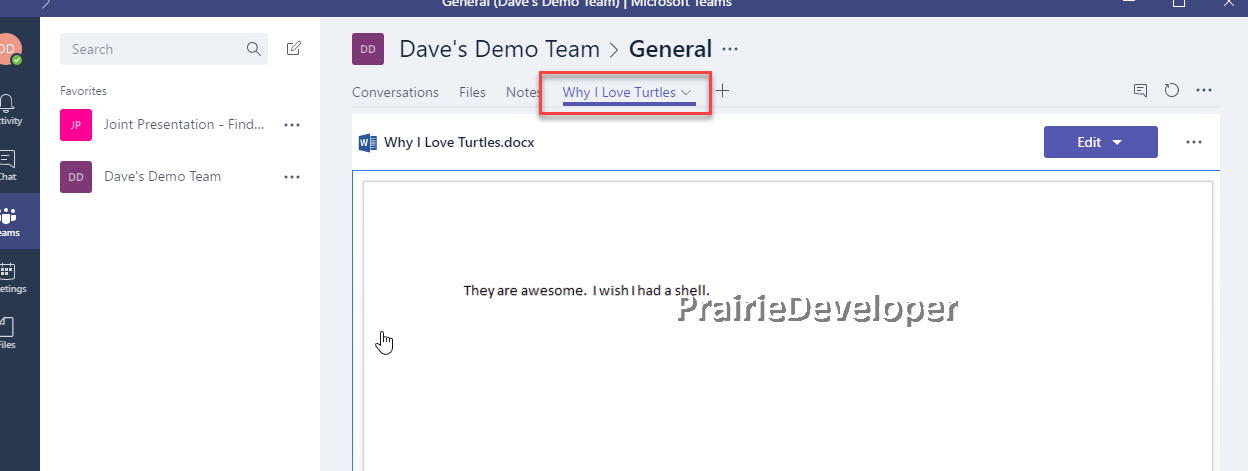Screen dimensions: 1248x471
Task: Click the DD team avatar in header
Action: (x=368, y=49)
